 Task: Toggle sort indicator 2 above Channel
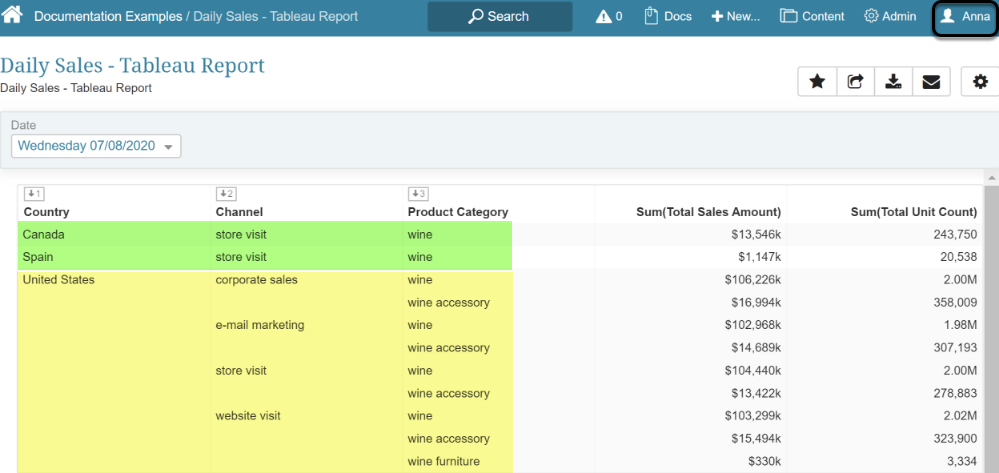click(x=225, y=194)
